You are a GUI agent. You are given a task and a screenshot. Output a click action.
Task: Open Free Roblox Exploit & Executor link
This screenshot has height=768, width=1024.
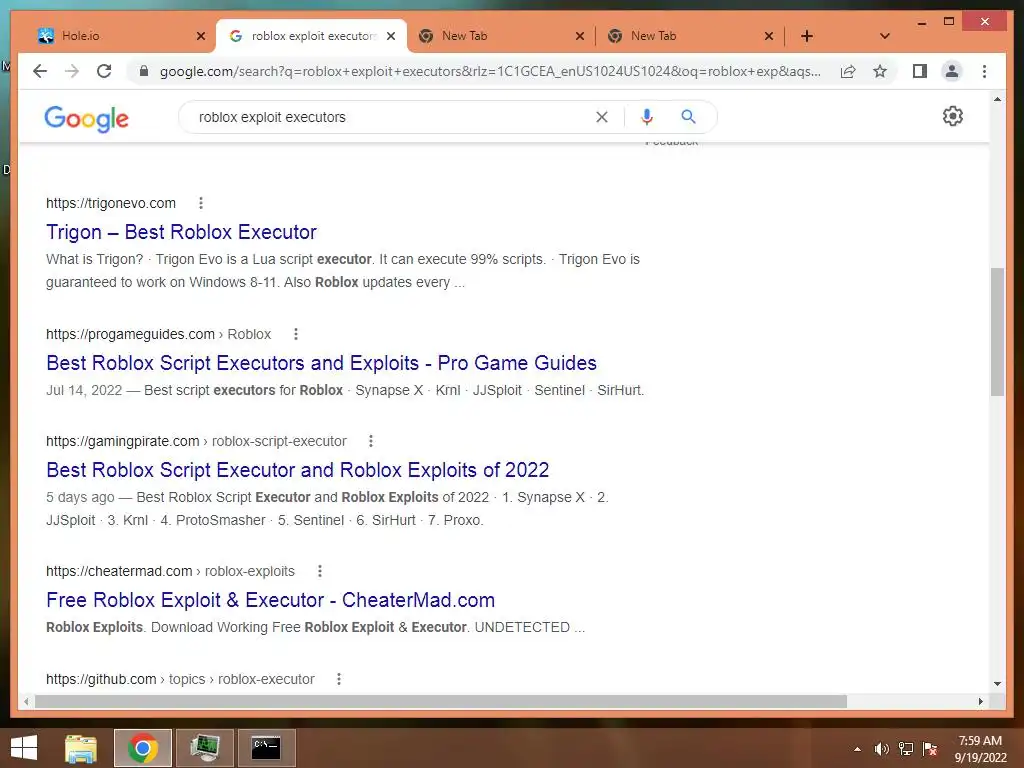[x=270, y=600]
